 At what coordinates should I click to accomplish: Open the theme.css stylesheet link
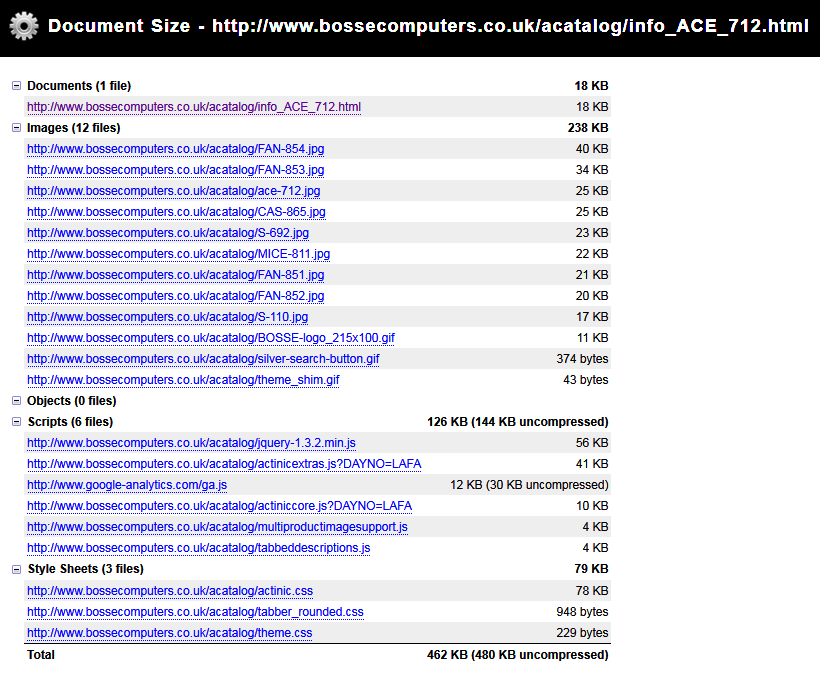pos(169,633)
